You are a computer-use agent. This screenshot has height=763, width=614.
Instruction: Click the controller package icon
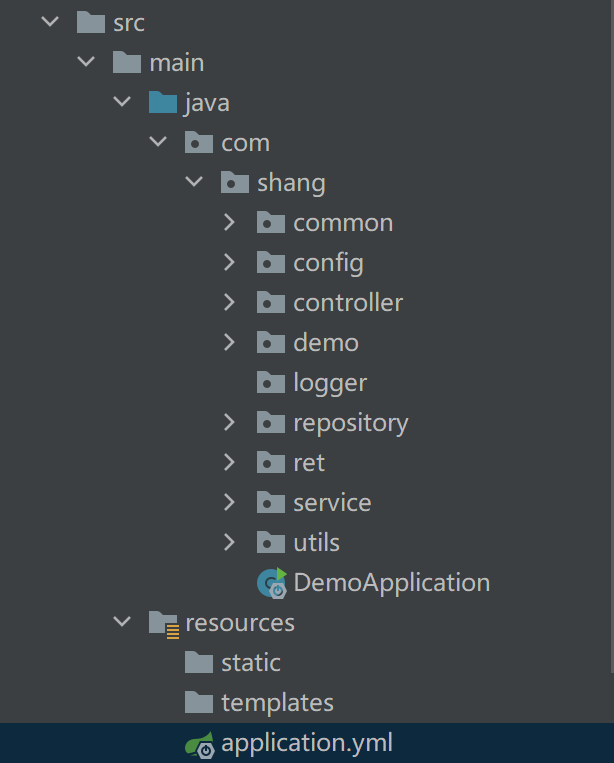[271, 302]
